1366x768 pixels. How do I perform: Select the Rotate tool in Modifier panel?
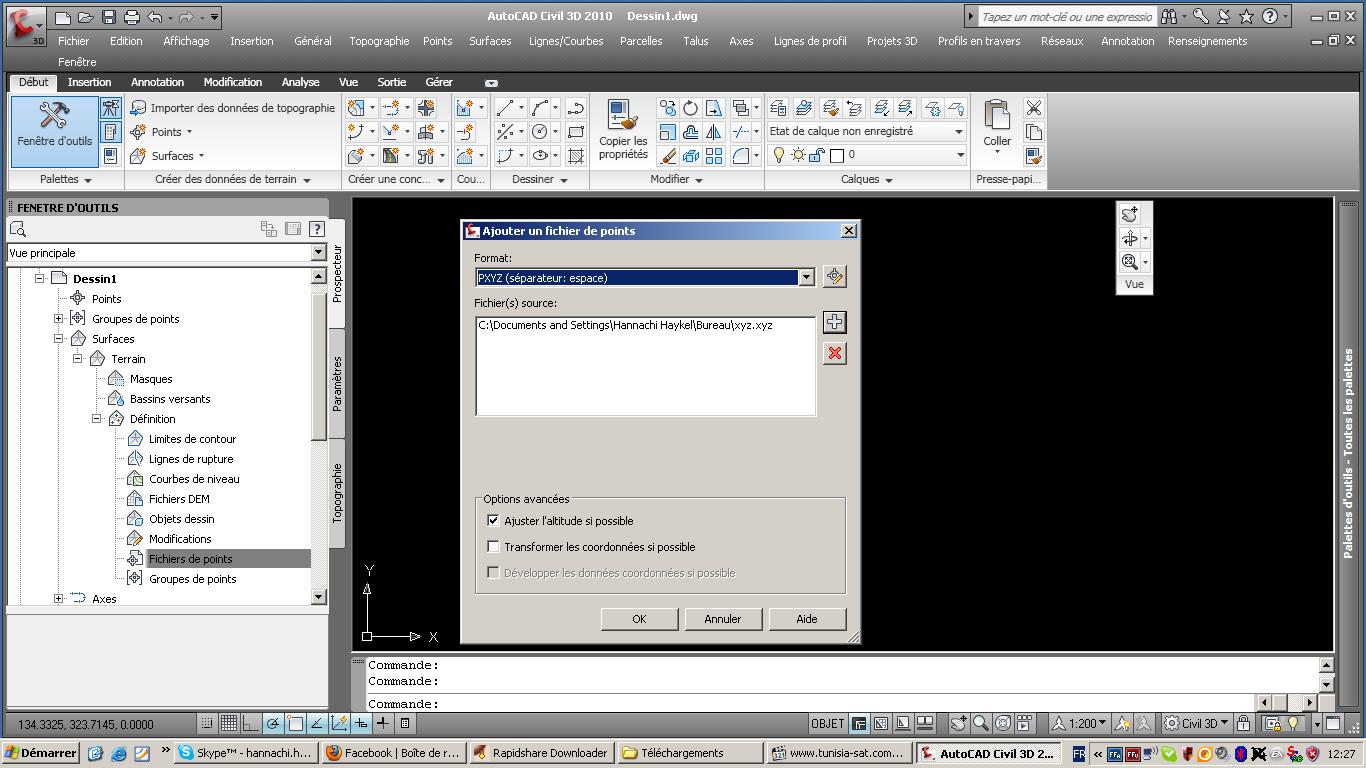tap(690, 107)
